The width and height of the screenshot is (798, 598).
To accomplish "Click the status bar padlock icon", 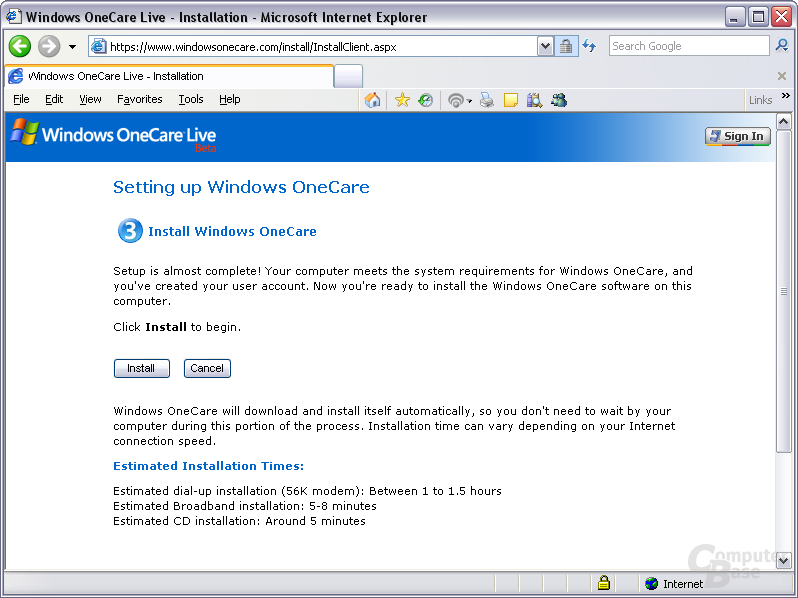I will pos(604,582).
